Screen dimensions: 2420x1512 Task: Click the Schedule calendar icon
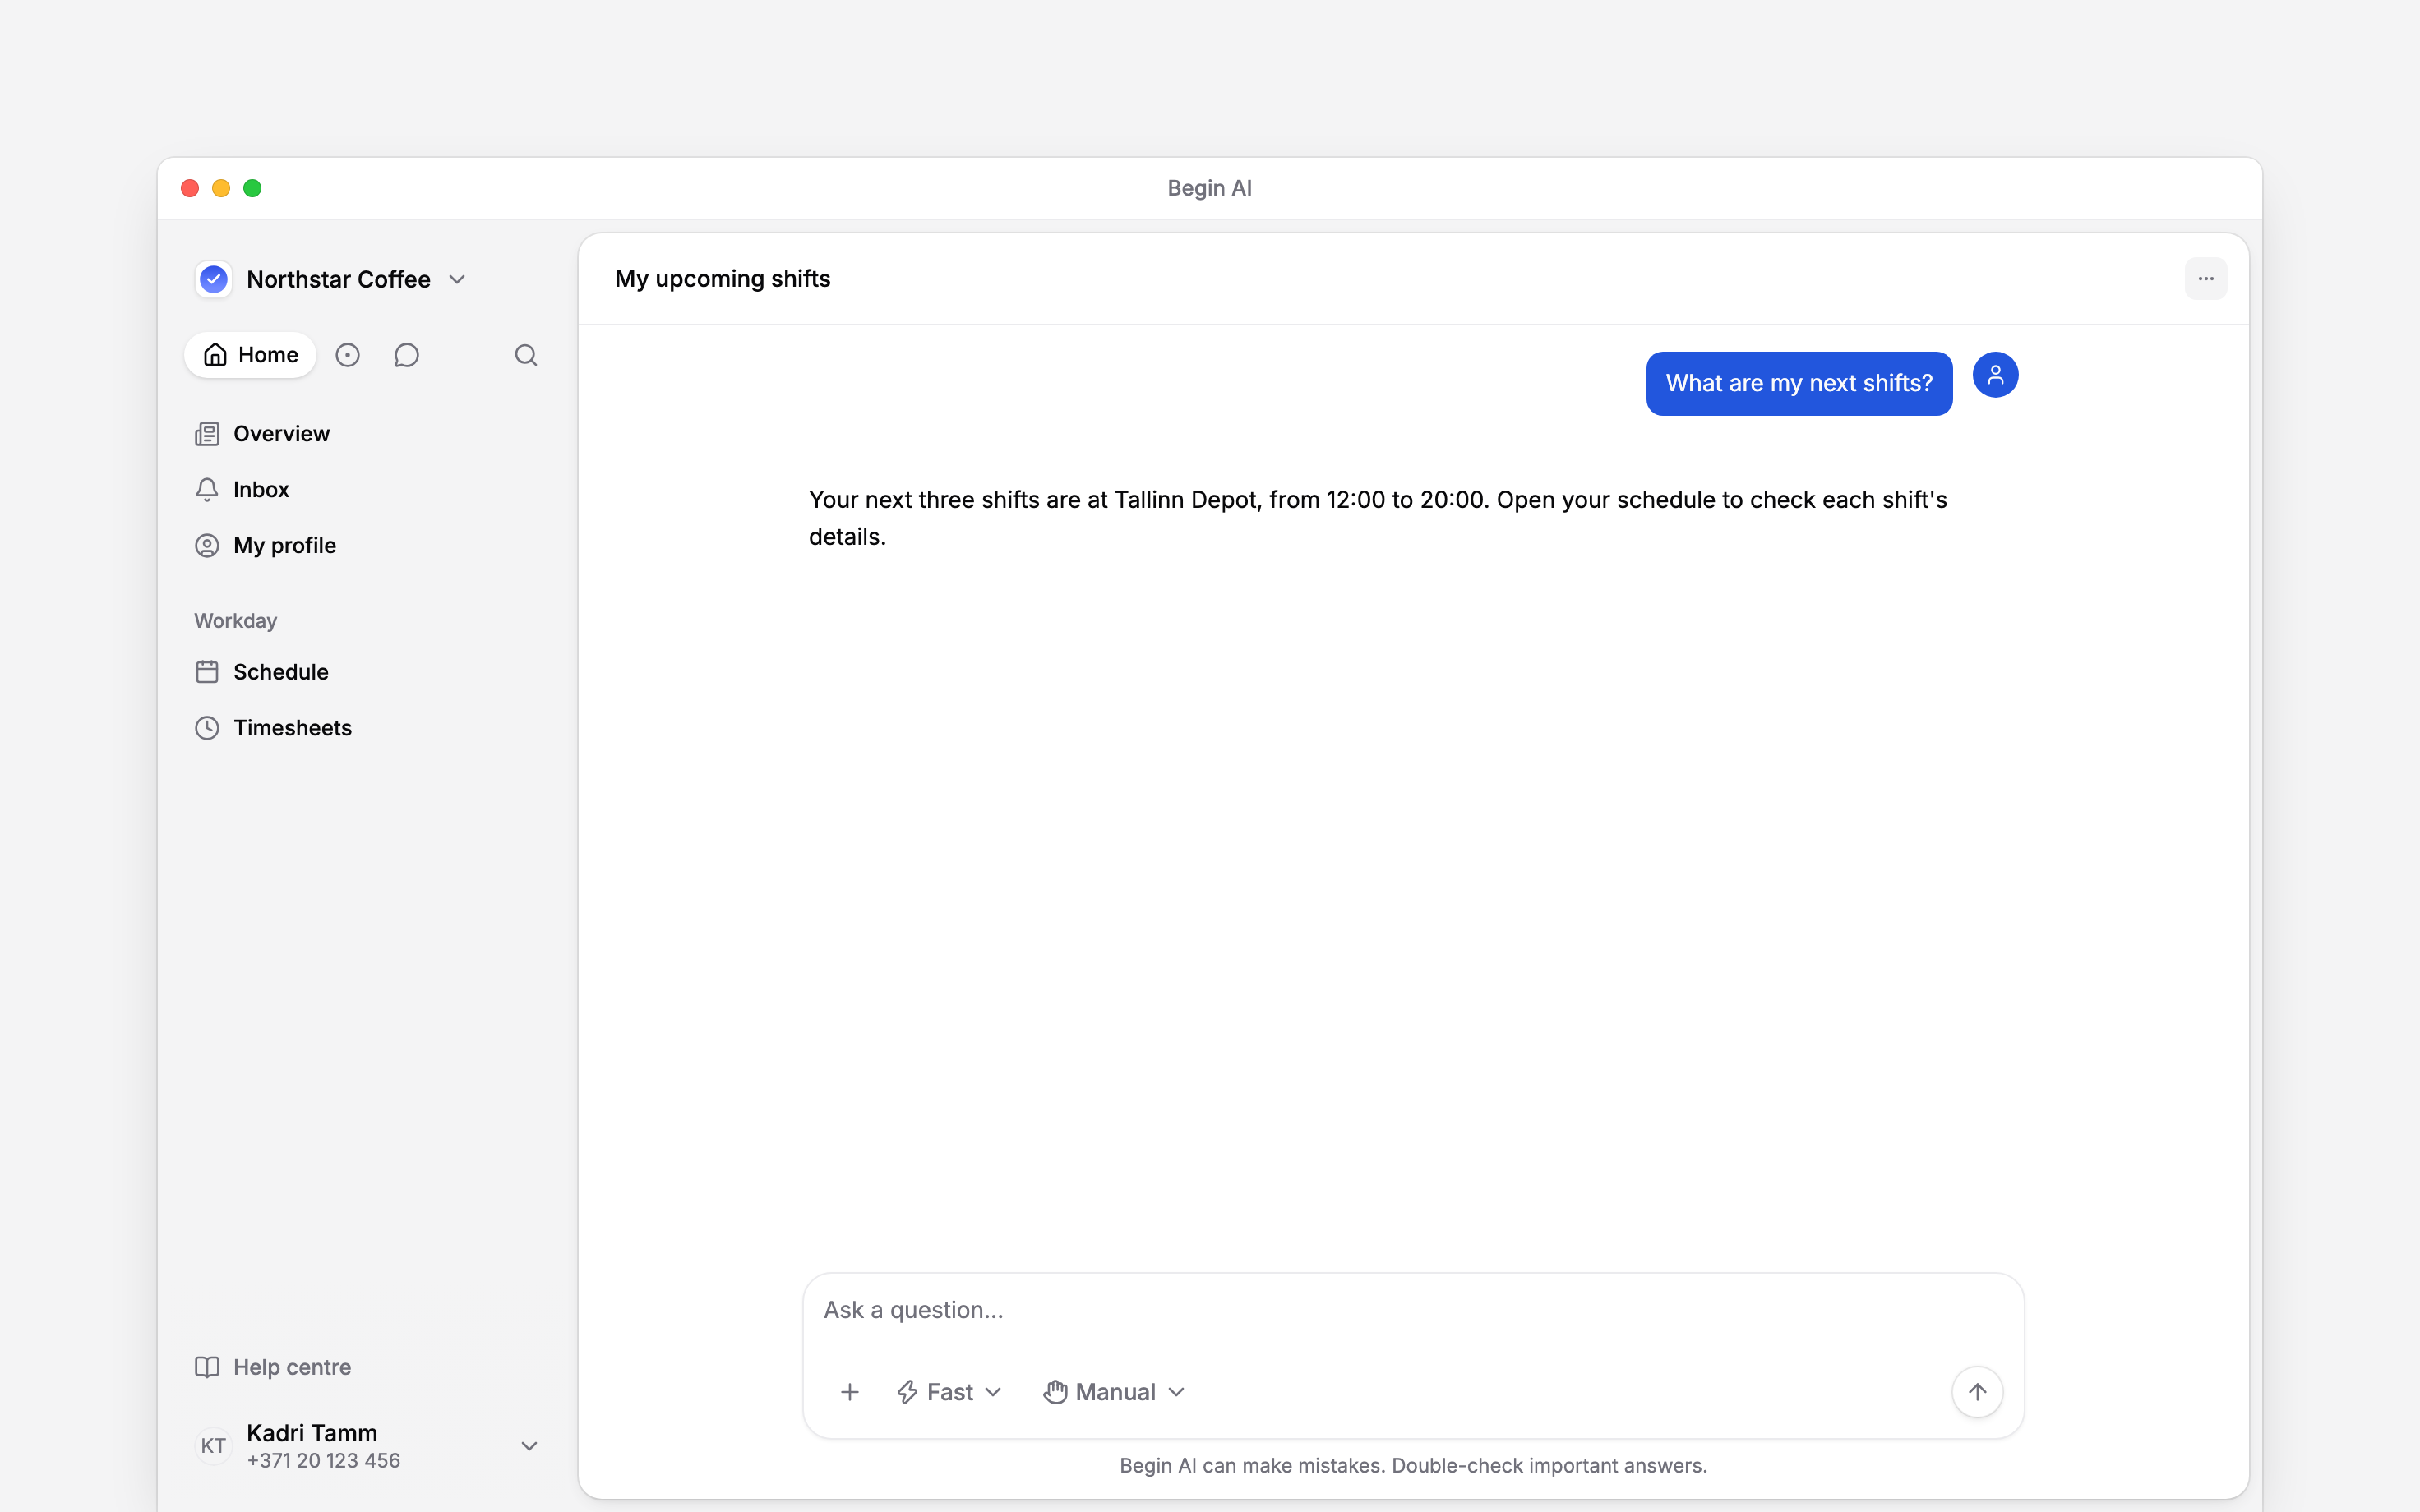coord(207,672)
